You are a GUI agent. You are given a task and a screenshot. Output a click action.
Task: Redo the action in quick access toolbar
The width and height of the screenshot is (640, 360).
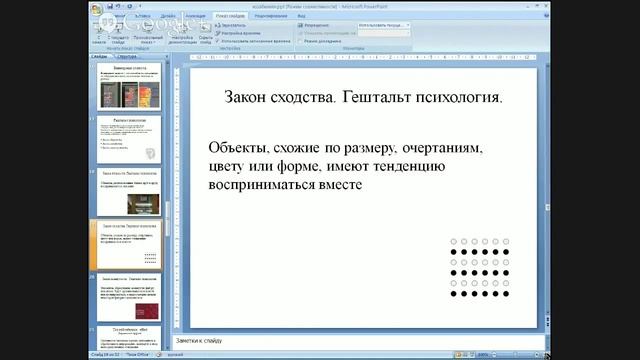pos(130,6)
